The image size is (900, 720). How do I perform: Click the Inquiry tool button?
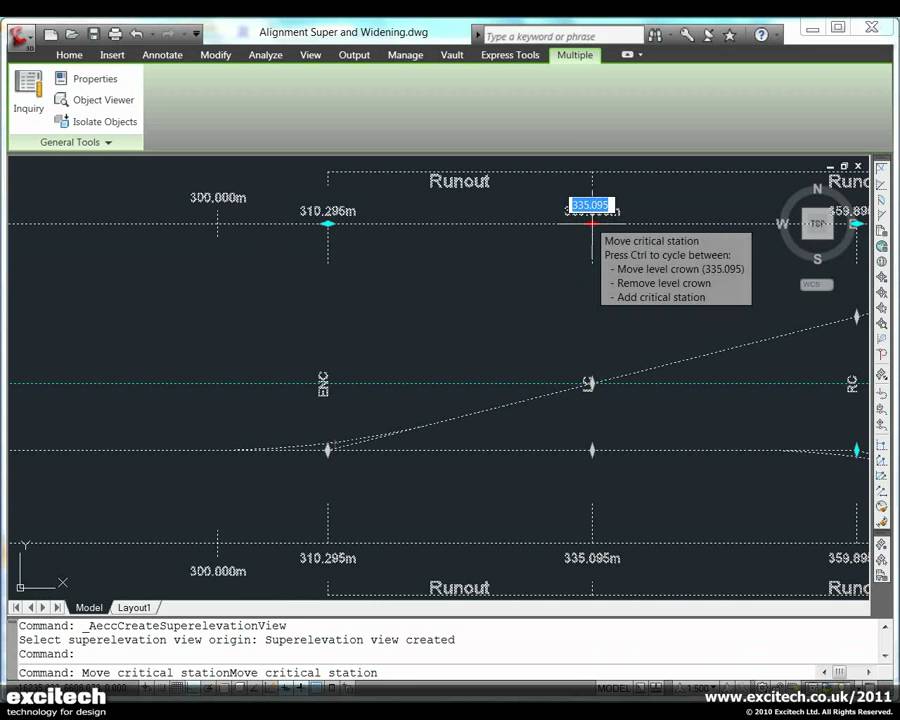28,92
